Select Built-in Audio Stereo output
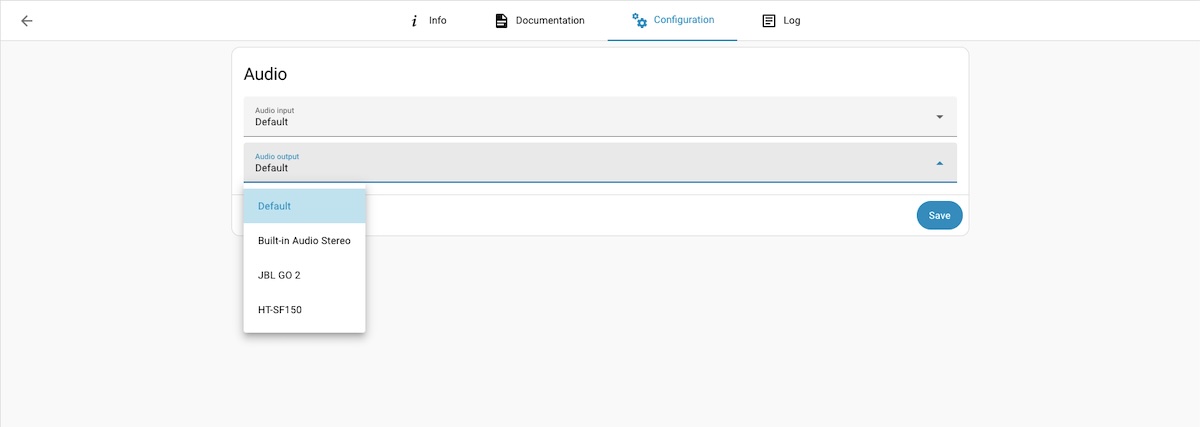This screenshot has width=1200, height=427. tap(304, 241)
